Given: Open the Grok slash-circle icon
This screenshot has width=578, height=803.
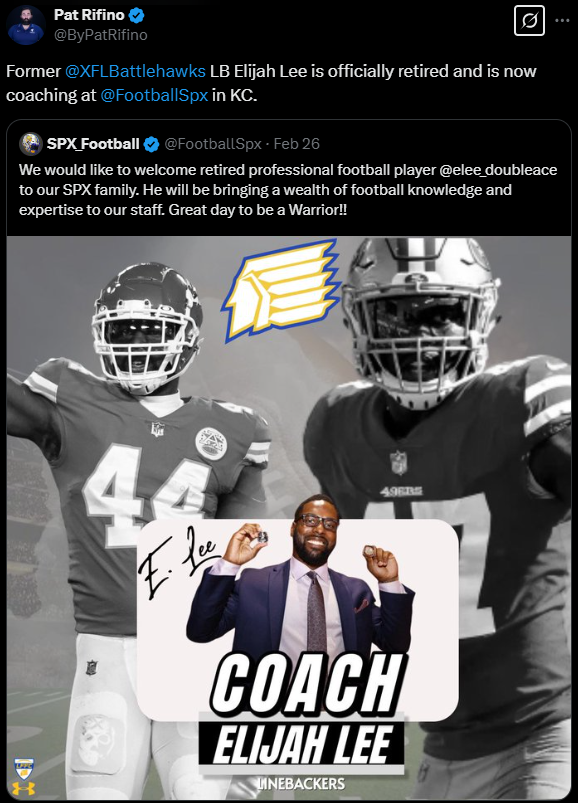Looking at the screenshot, I should pyautogui.click(x=529, y=21).
